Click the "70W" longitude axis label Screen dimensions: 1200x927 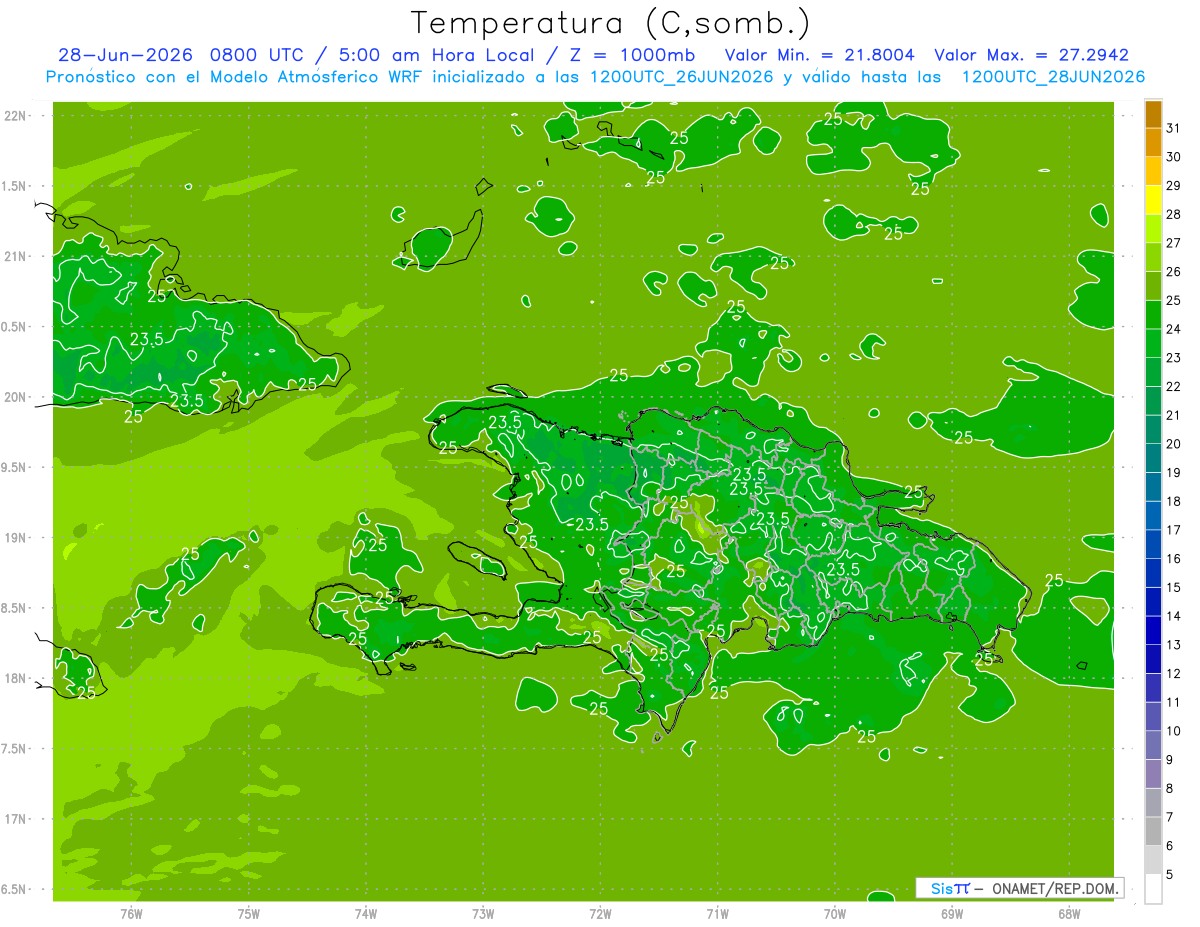pyautogui.click(x=835, y=914)
